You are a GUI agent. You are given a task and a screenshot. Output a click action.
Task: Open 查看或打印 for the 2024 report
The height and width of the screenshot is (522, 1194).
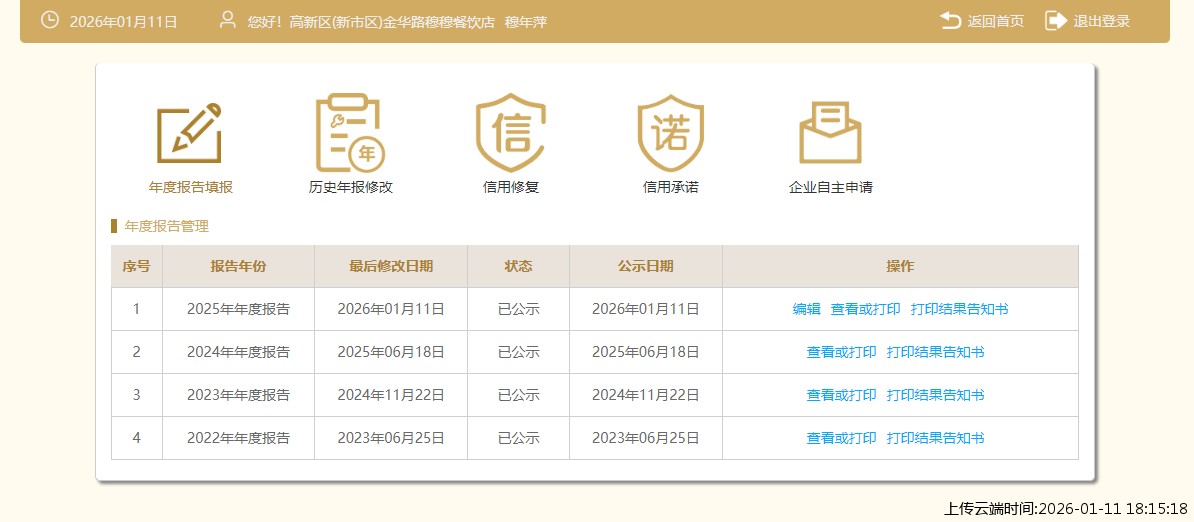841,352
